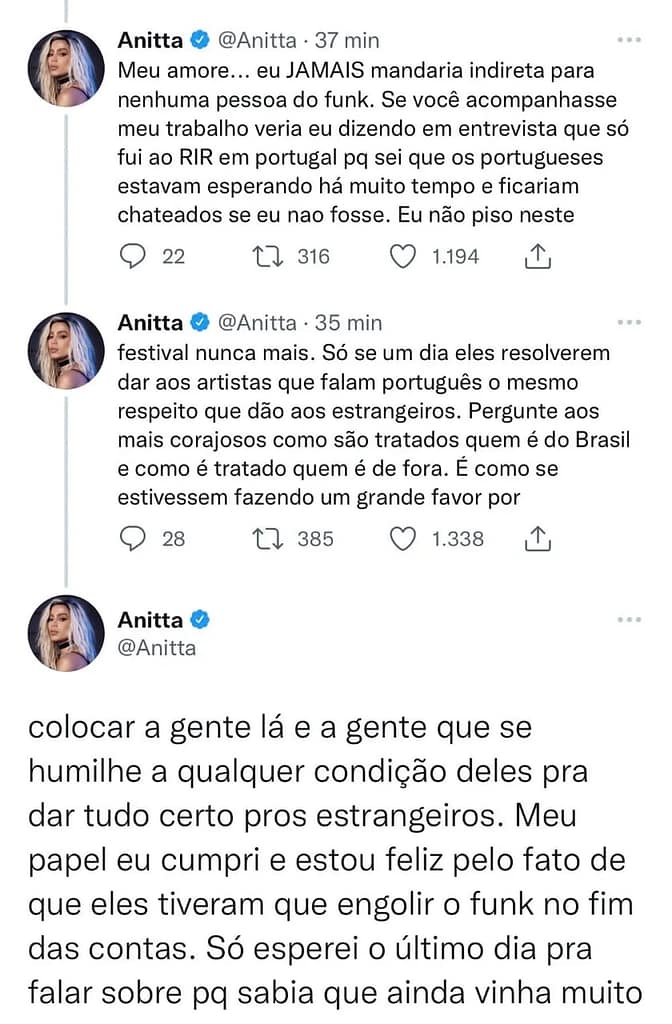
Task: Reply to the 37 min tweet
Action: click(133, 257)
